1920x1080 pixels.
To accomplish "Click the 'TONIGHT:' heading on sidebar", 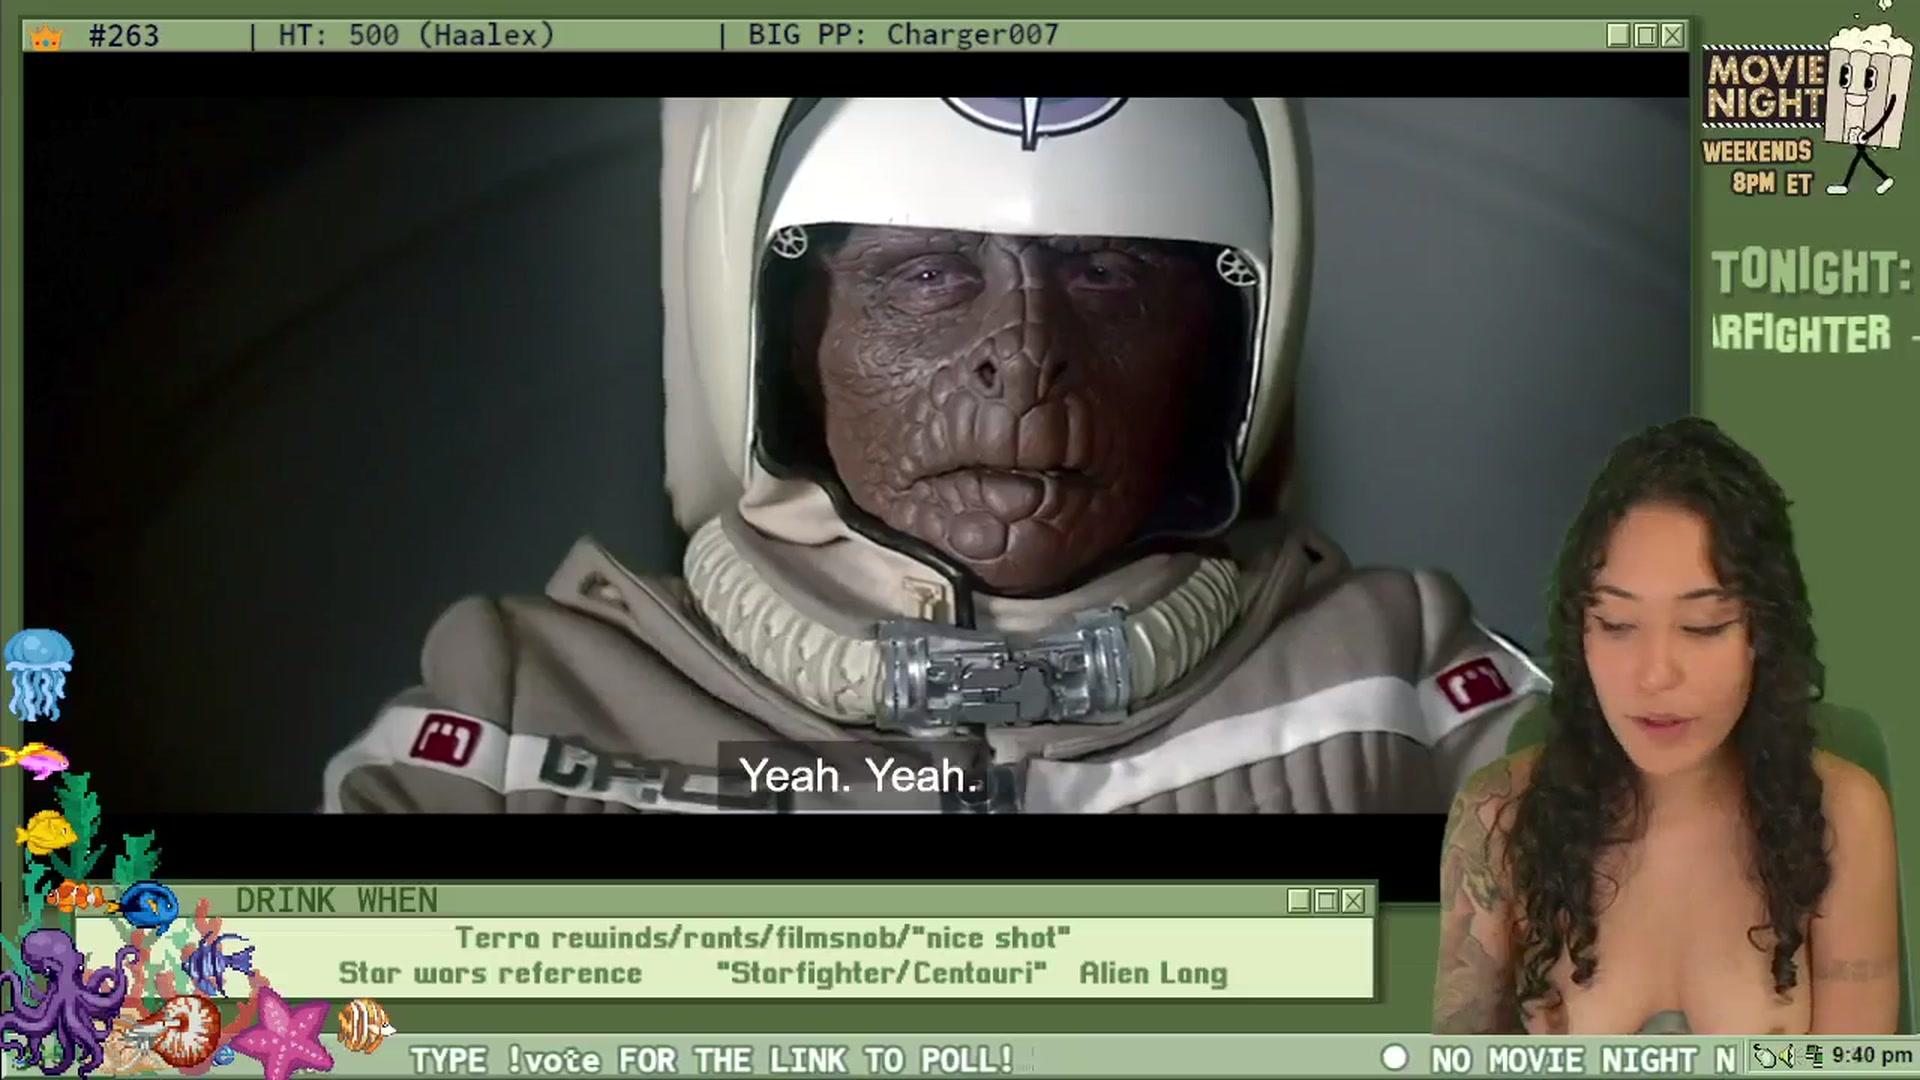I will pyautogui.click(x=1811, y=272).
